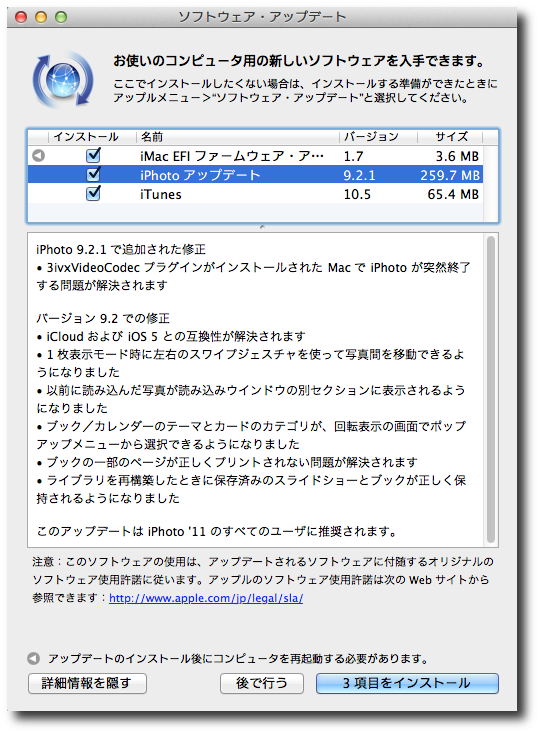Click size 3.6 MB cell
540x734 pixels.
click(457, 156)
